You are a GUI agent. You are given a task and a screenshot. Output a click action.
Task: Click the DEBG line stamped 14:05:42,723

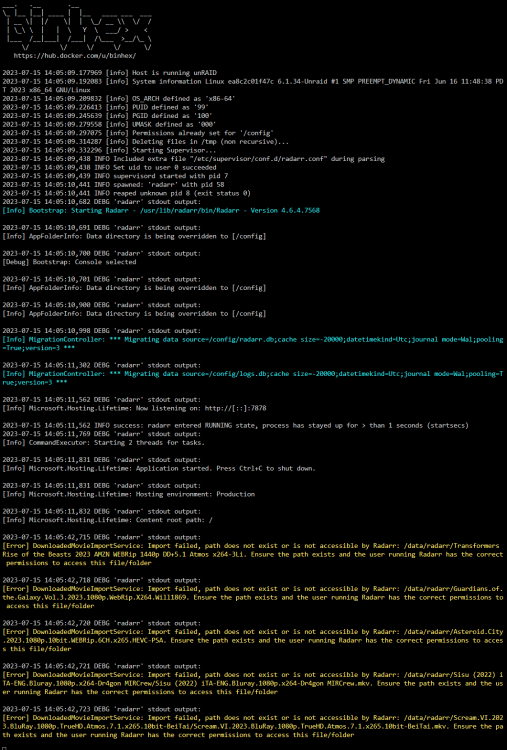(101, 710)
